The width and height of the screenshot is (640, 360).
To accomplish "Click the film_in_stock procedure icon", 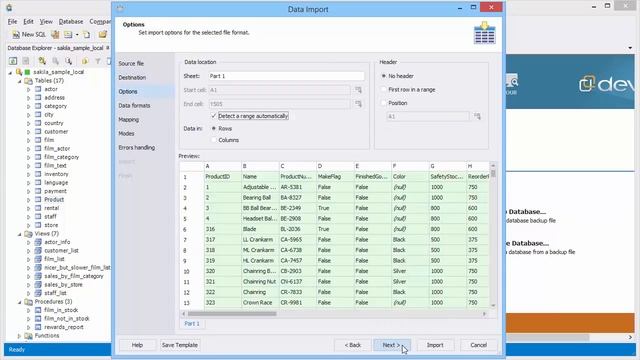I will pyautogui.click(x=38, y=310).
